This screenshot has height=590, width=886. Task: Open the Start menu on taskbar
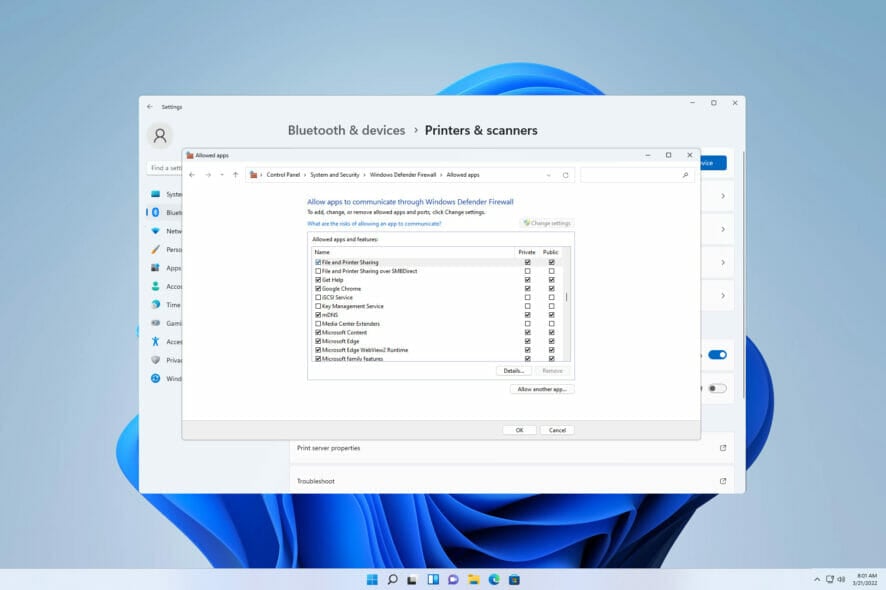[372, 580]
